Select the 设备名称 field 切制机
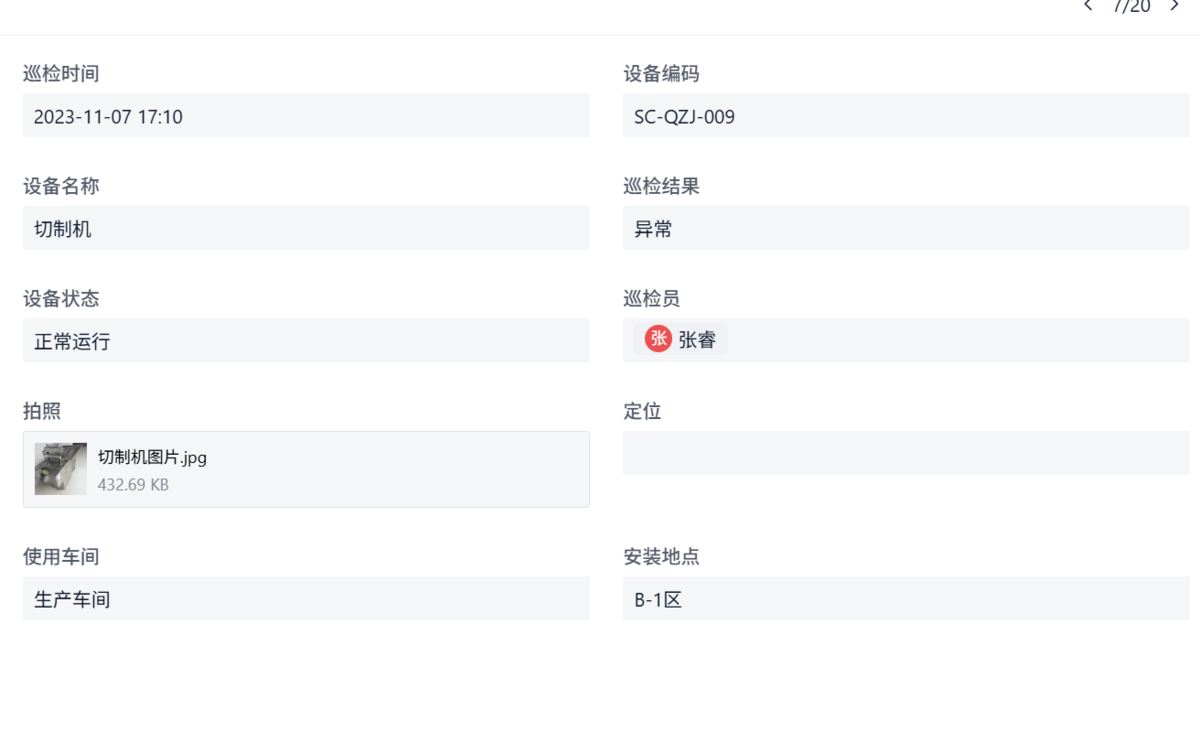The height and width of the screenshot is (742, 1200). click(x=306, y=229)
